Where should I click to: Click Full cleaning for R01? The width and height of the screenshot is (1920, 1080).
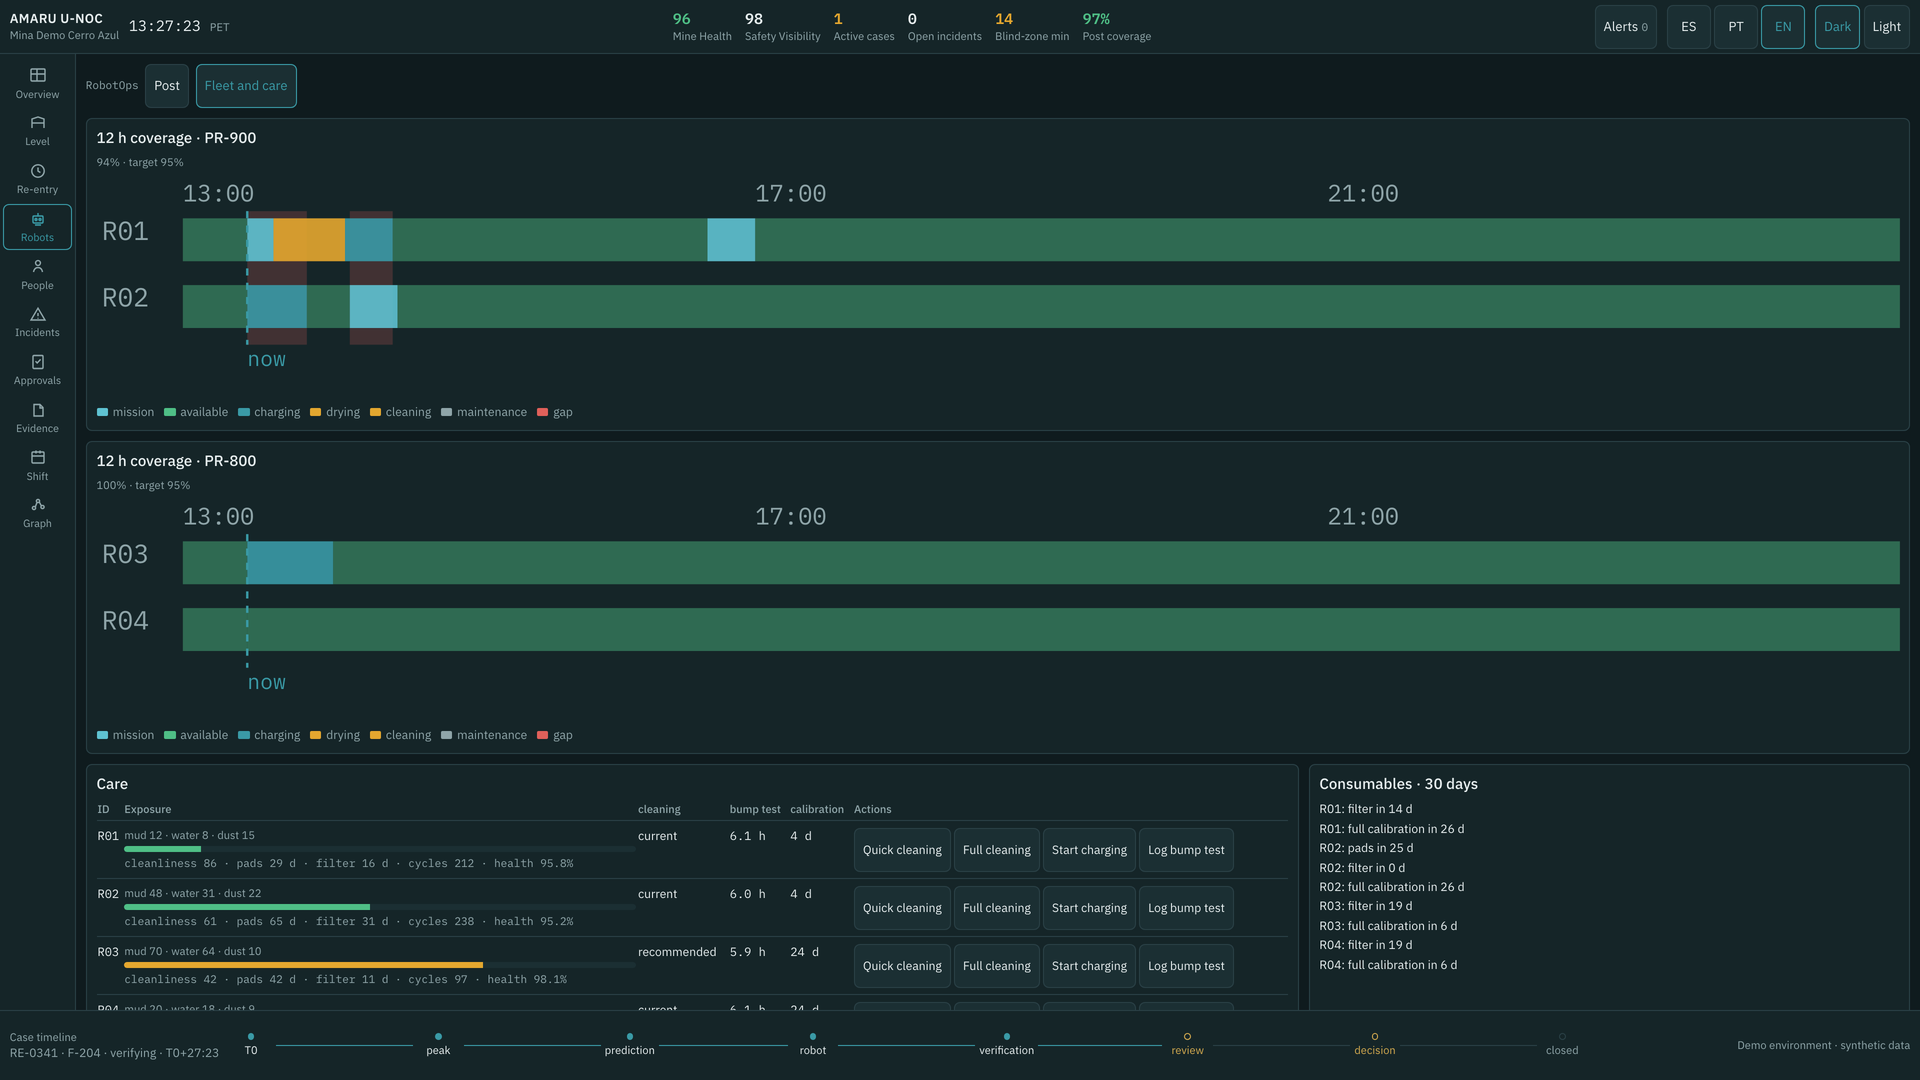tap(996, 850)
